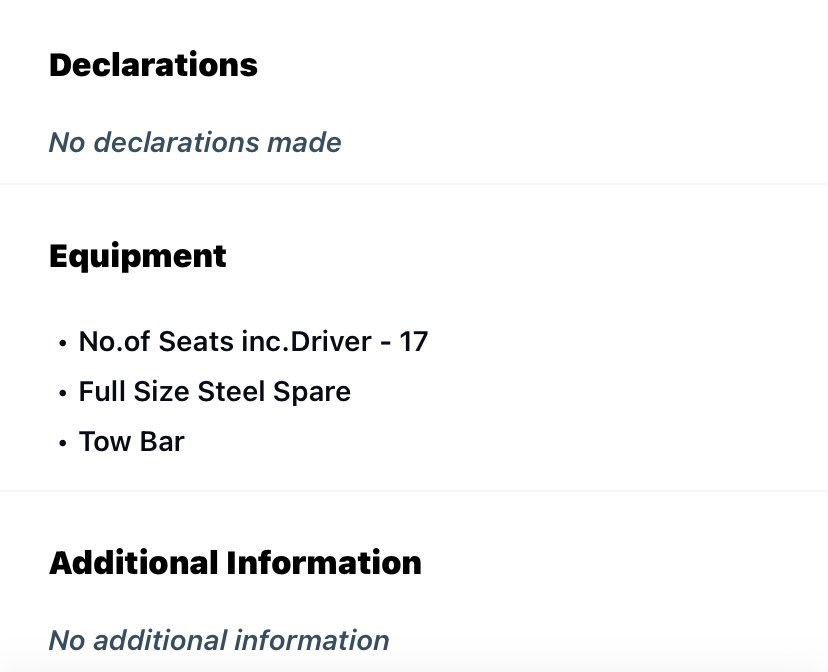The width and height of the screenshot is (828, 672).
Task: Click the word 'Spare' in the equipment list
Action: click(312, 392)
